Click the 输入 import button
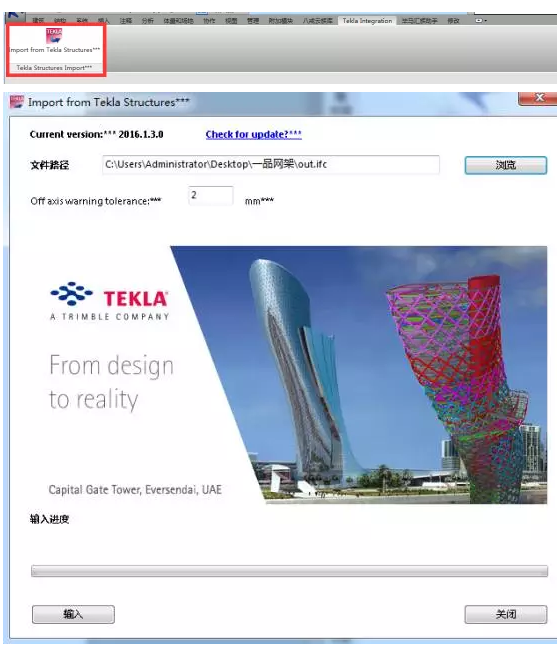 (73, 614)
